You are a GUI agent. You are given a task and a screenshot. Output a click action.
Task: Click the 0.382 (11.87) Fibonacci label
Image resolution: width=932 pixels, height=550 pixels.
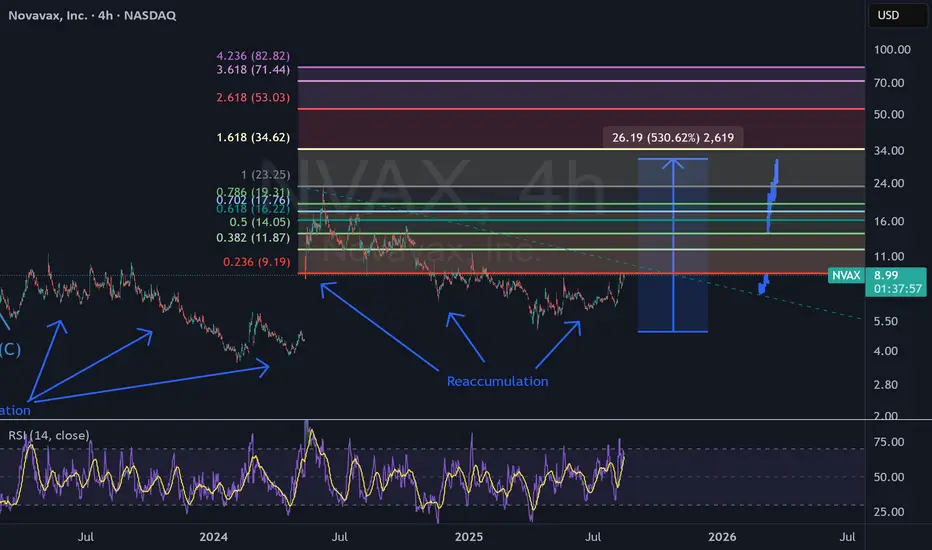(253, 238)
